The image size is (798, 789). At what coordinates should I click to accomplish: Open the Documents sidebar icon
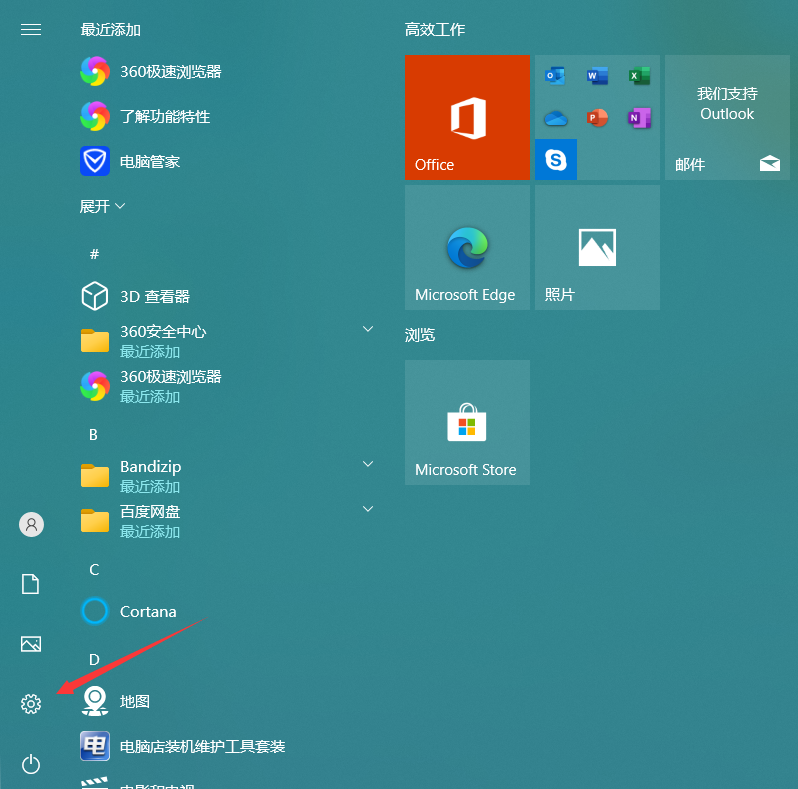31,584
